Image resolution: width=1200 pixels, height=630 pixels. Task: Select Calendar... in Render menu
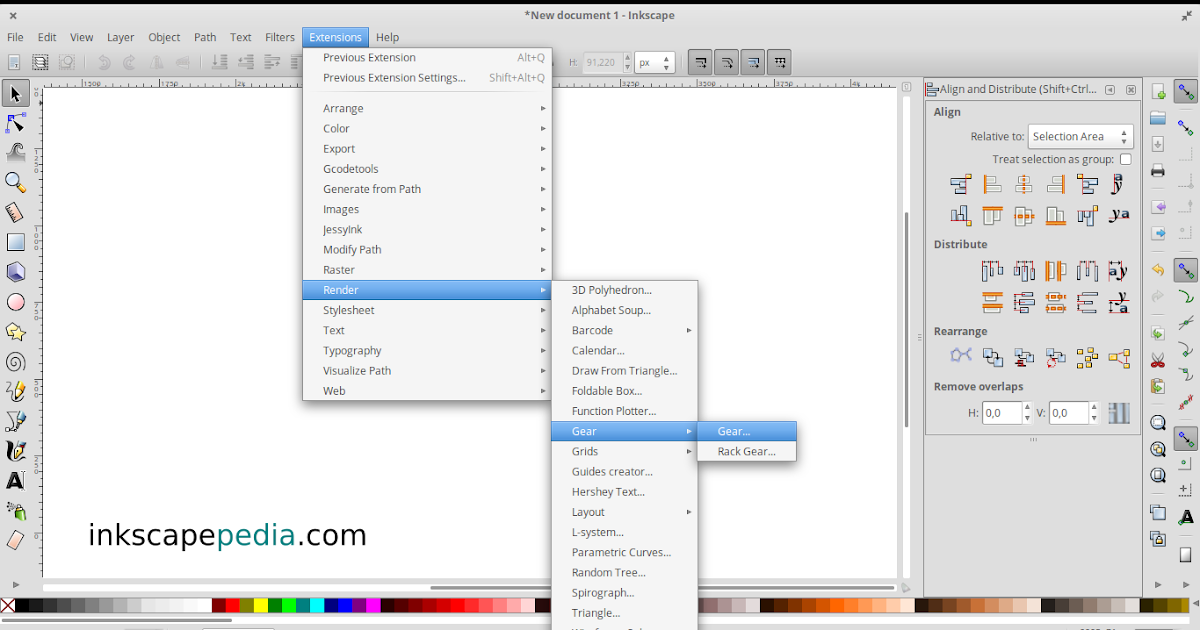(x=624, y=350)
